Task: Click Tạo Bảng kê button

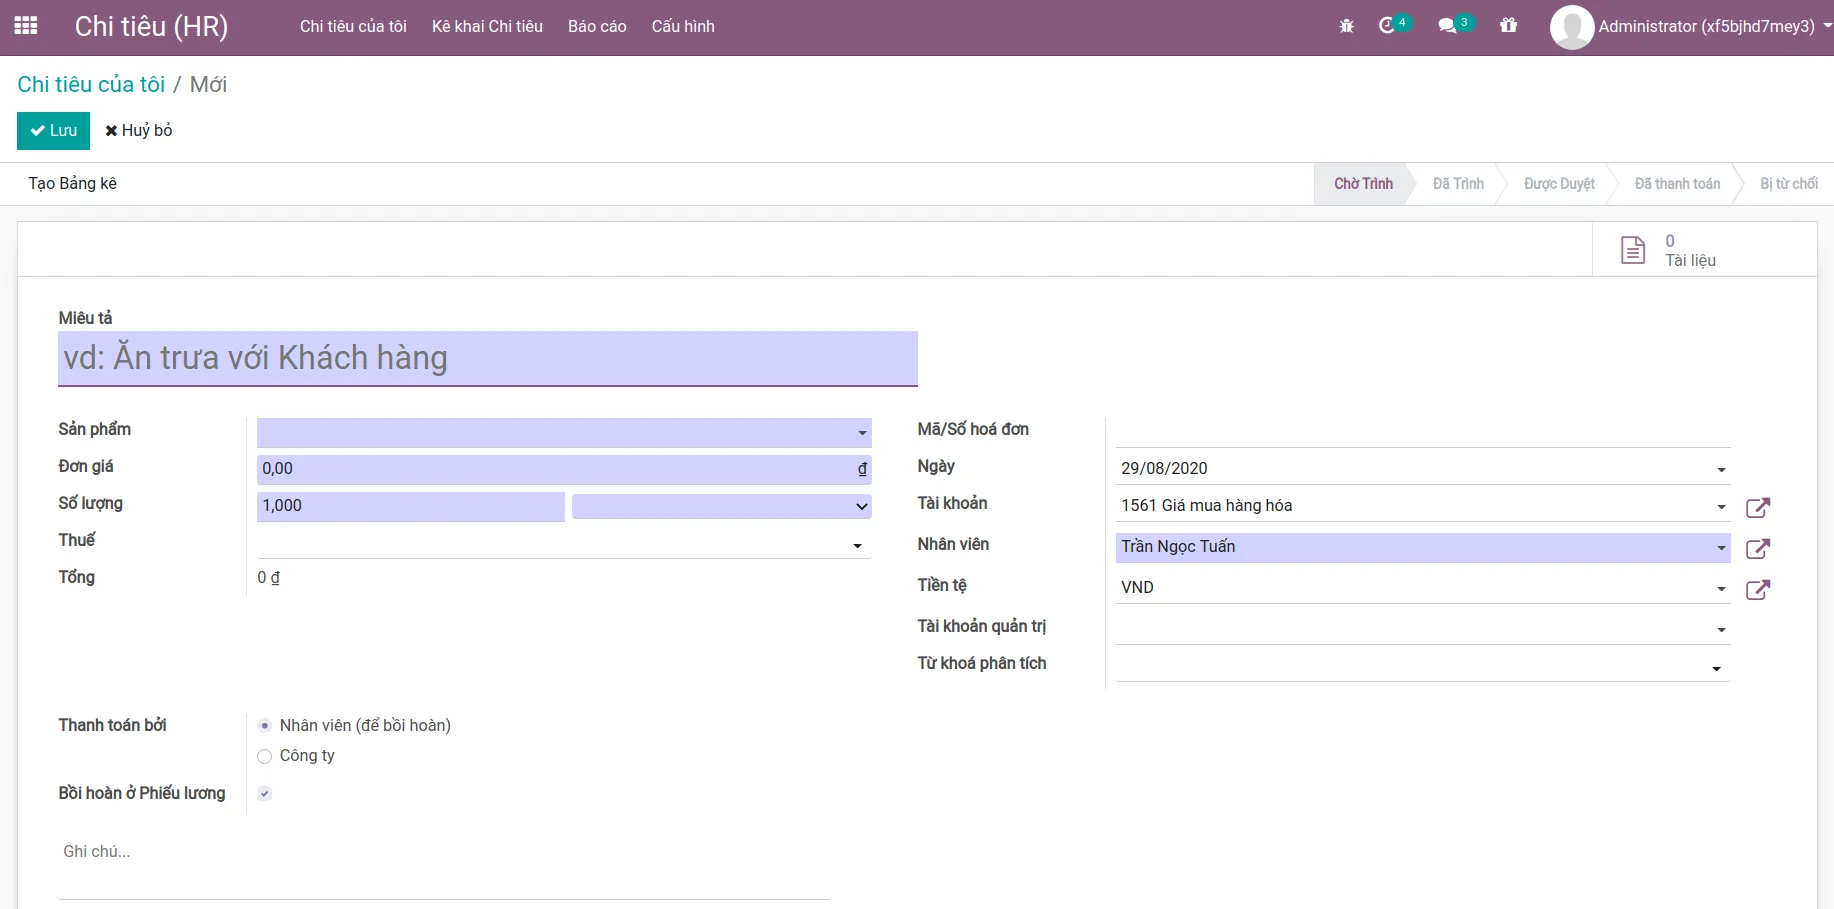Action: [72, 184]
